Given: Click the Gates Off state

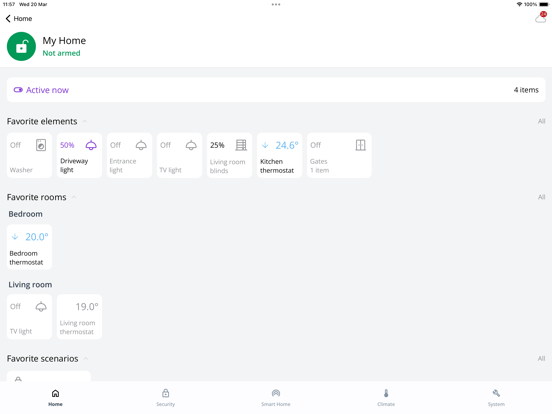Looking at the screenshot, I should coord(316,145).
